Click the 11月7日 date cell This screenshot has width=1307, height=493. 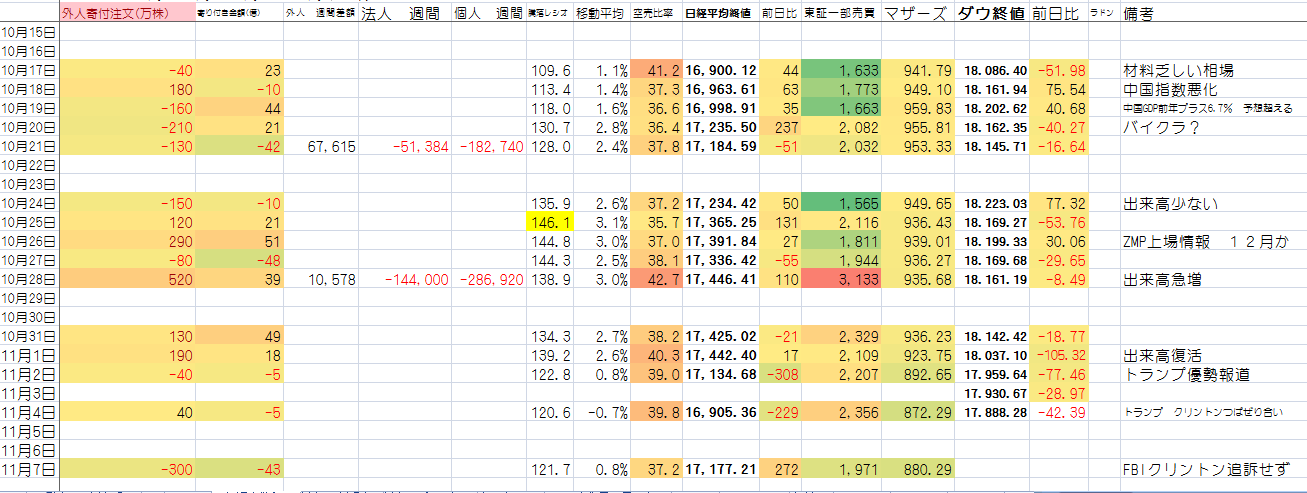29,470
